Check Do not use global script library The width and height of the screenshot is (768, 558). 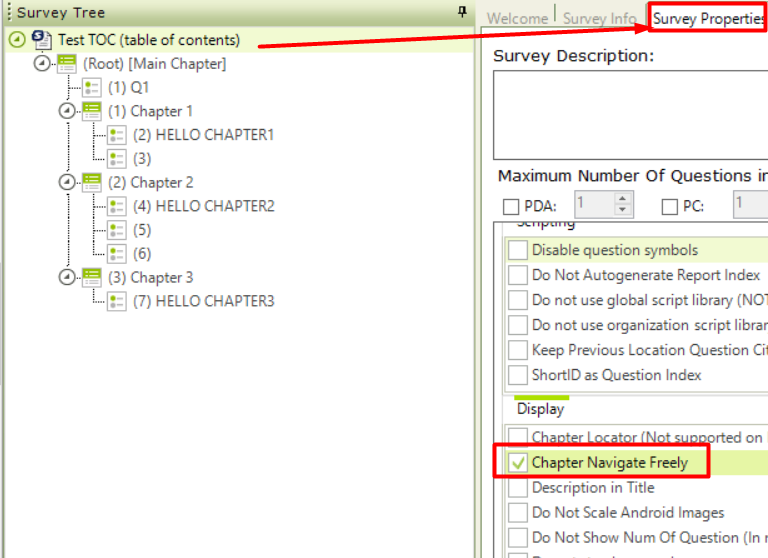pyautogui.click(x=518, y=300)
